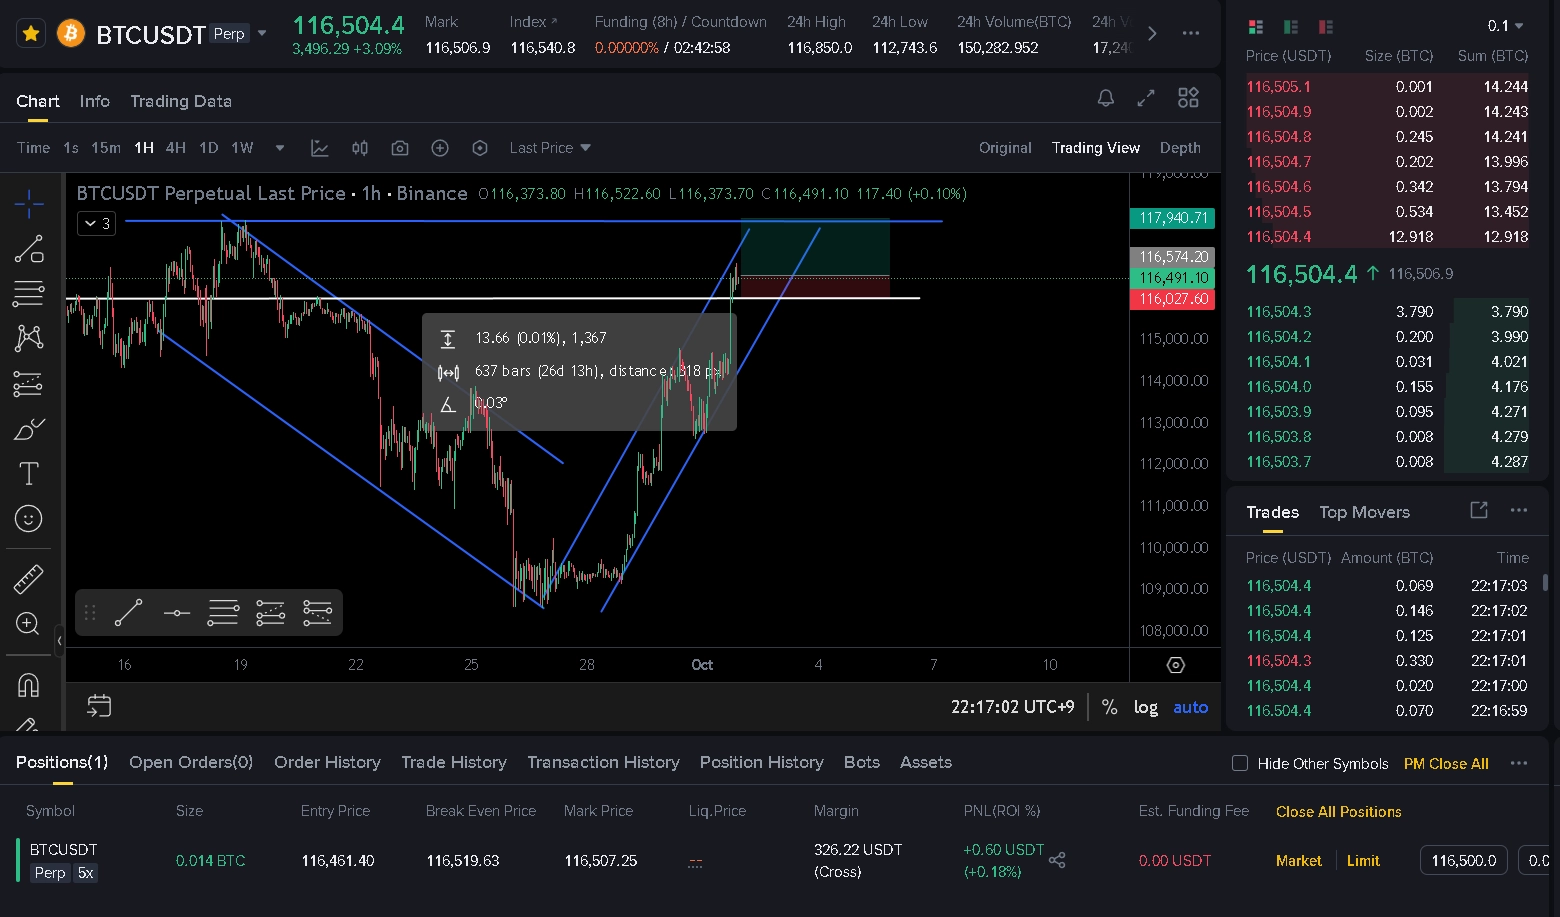This screenshot has width=1560, height=917.
Task: Toggle auto scale on chart
Action: pos(1190,707)
